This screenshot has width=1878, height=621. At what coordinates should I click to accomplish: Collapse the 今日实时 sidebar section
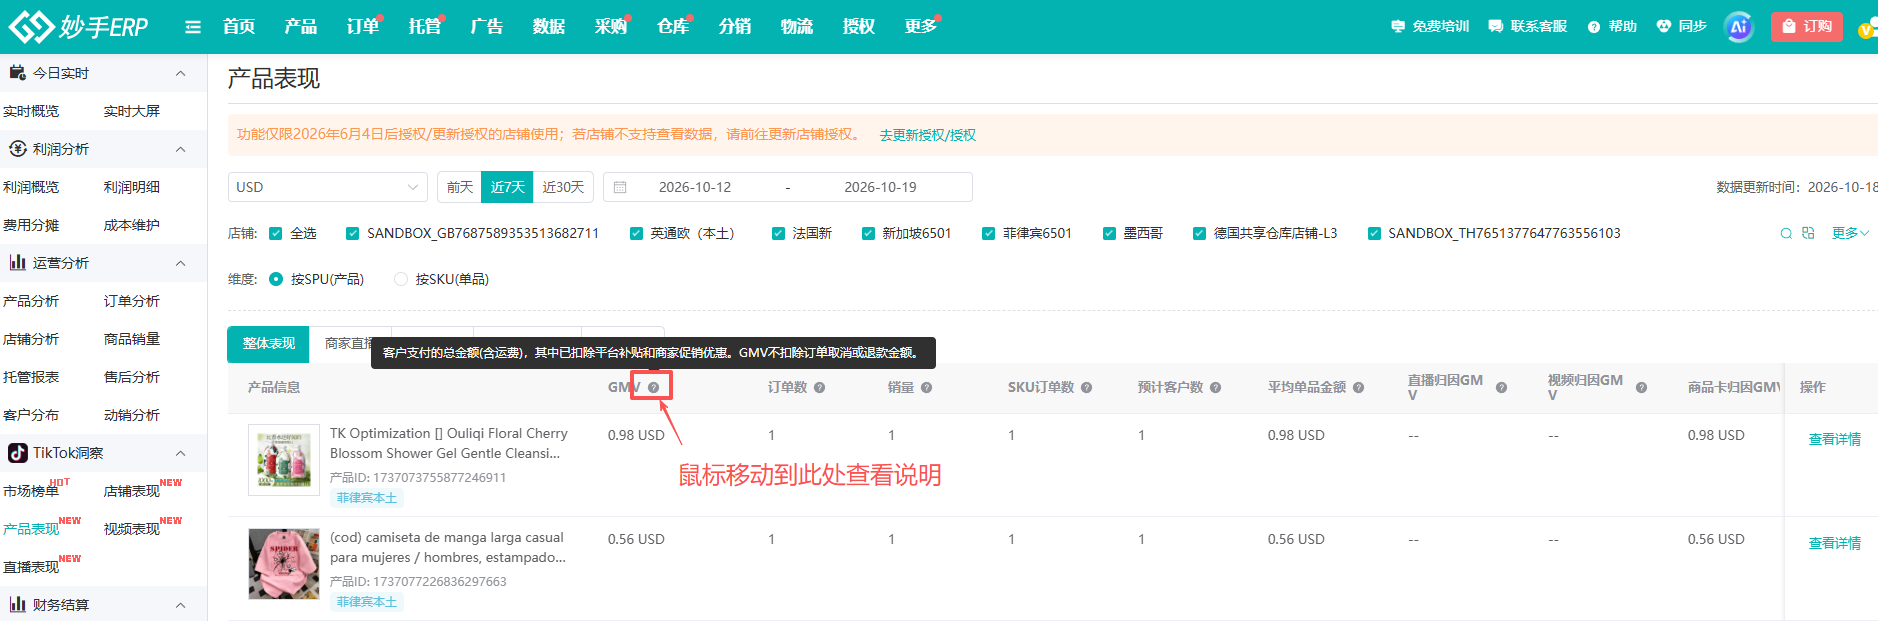pos(181,73)
